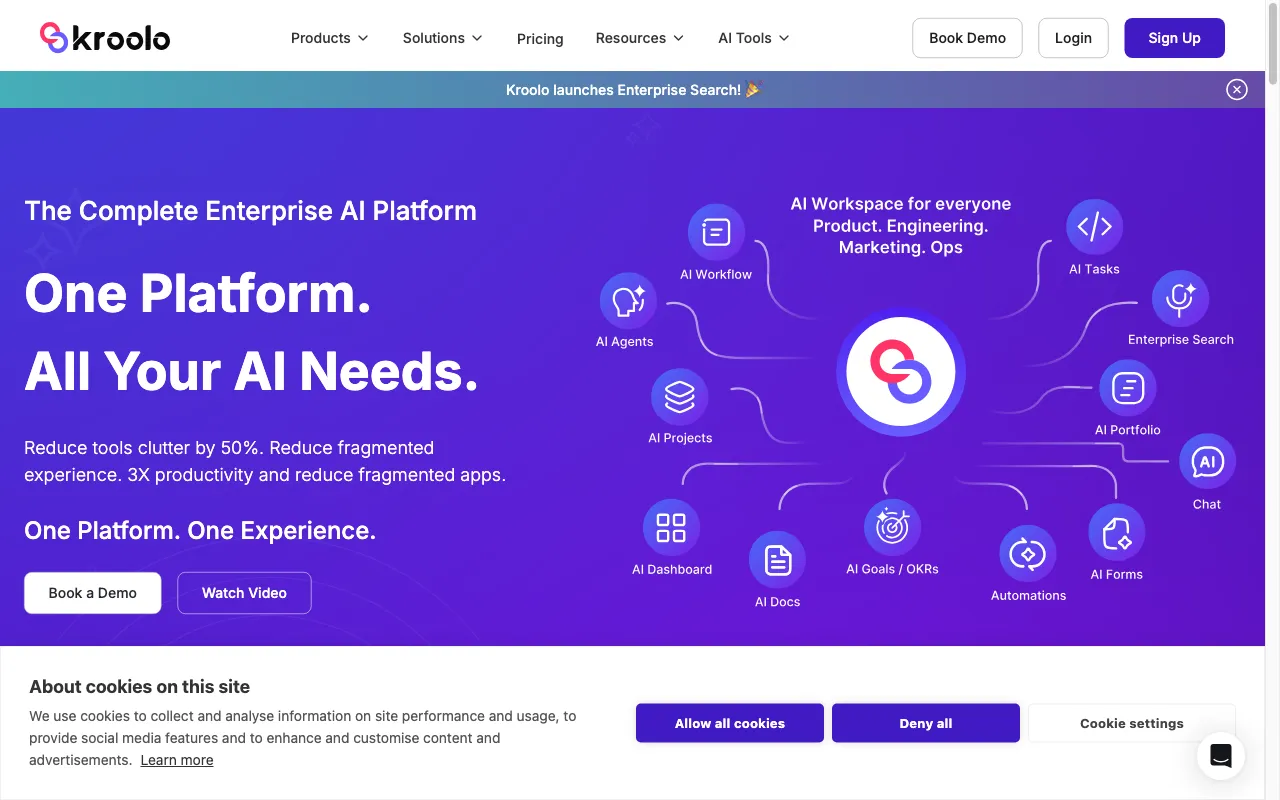Click the AI Dashboard grid icon

pos(671,528)
